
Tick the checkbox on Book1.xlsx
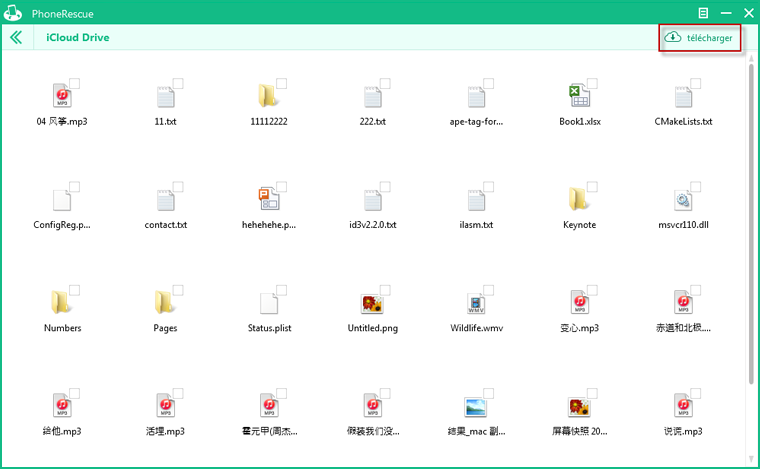click(592, 83)
